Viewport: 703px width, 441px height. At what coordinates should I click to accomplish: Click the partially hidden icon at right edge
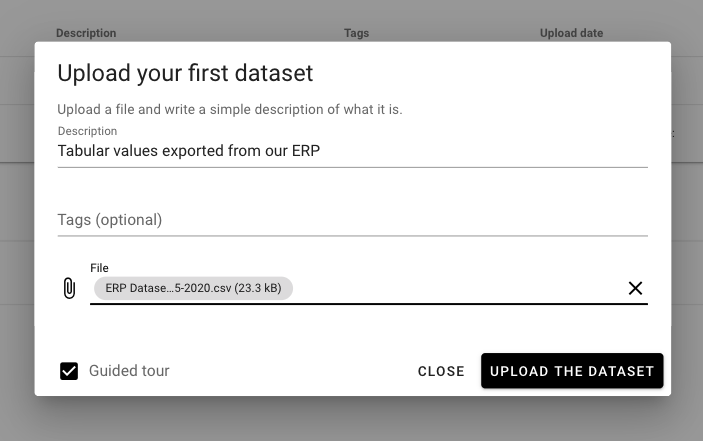pos(674,134)
